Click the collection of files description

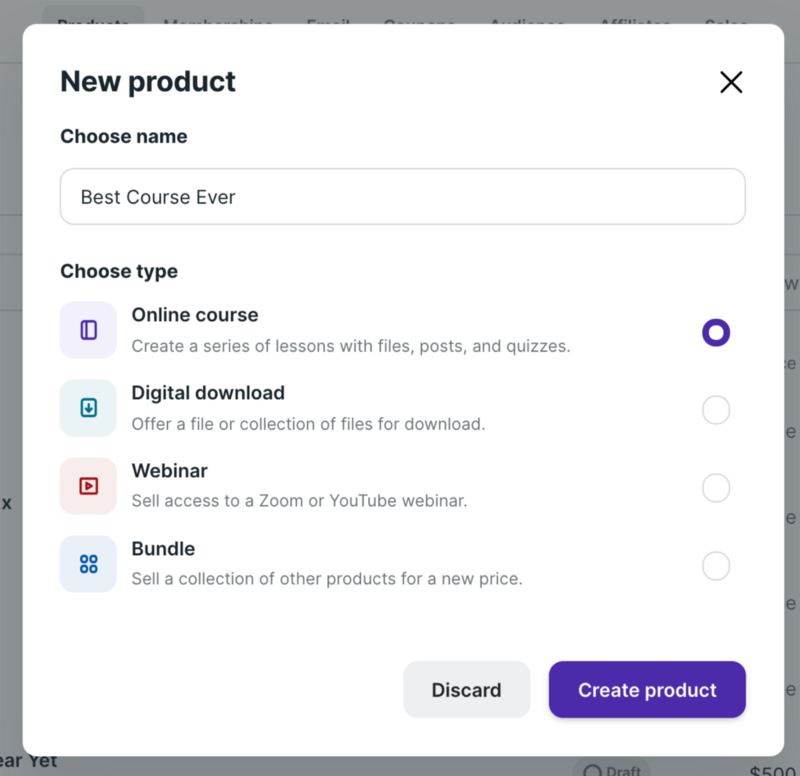[308, 424]
